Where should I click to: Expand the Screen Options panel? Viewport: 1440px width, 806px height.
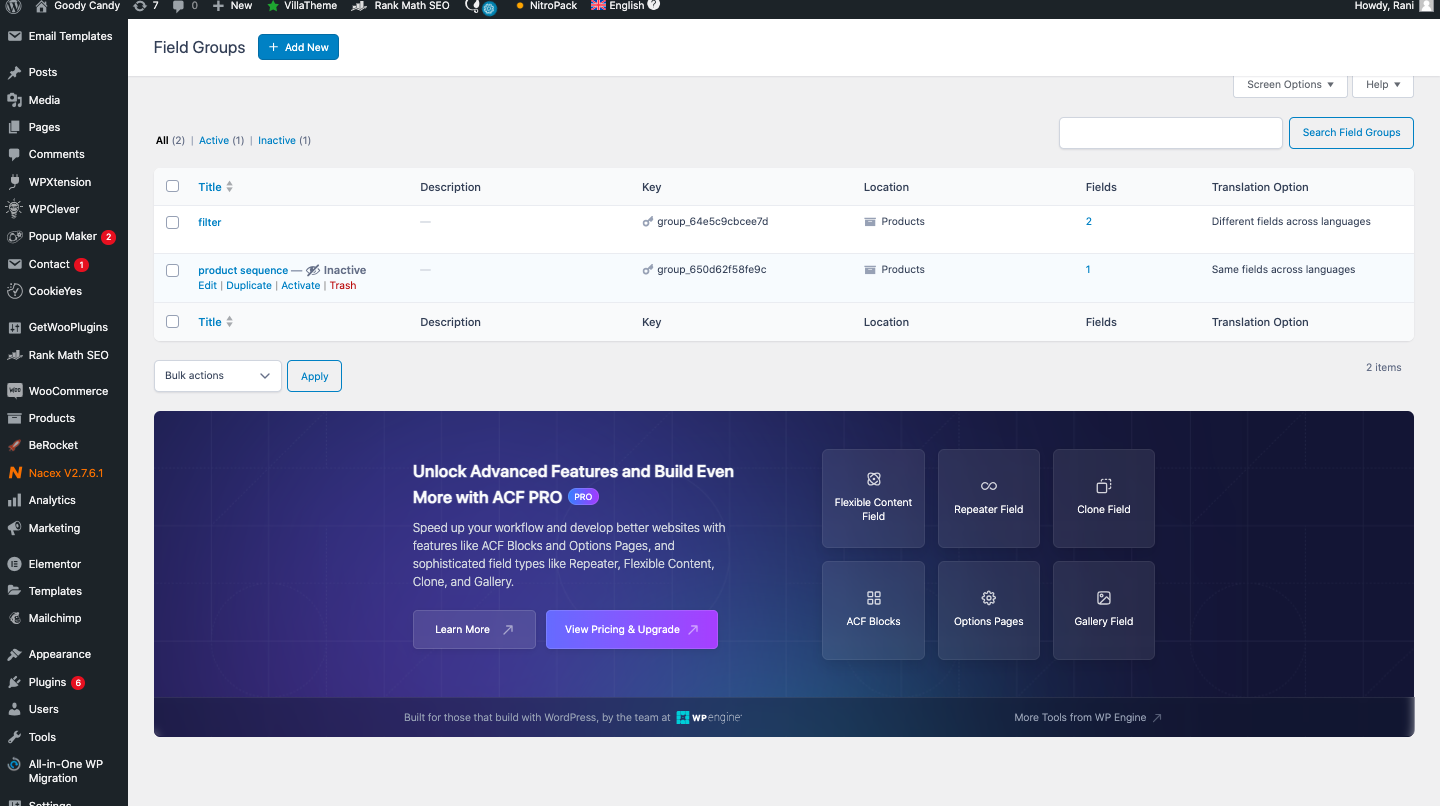(1290, 84)
